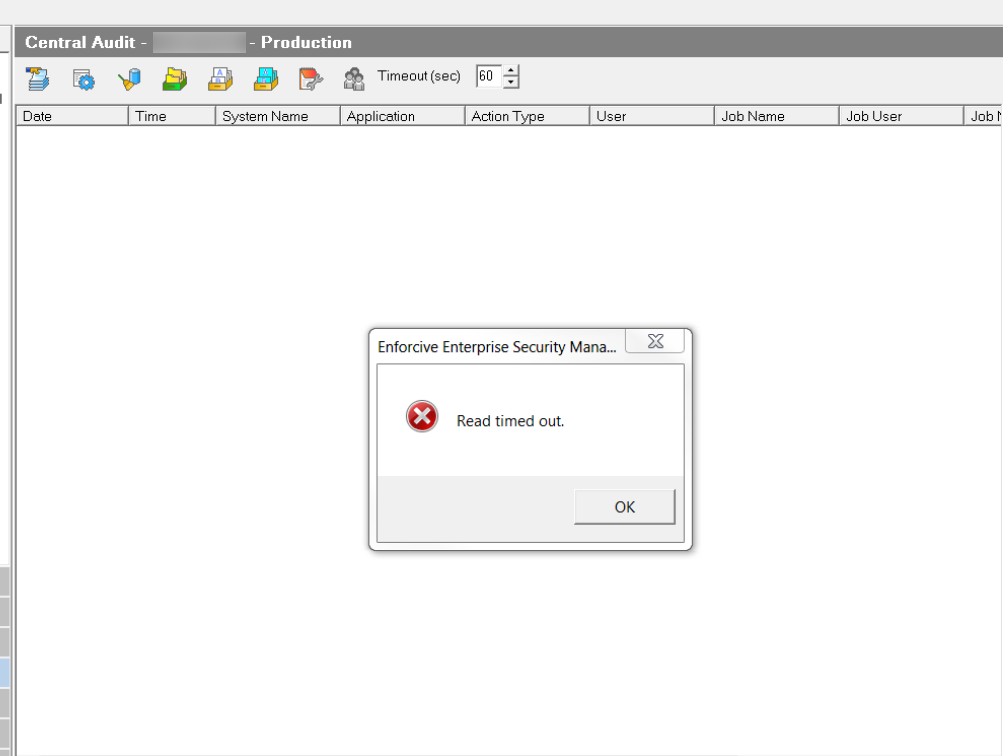Click the Central Audit Production title bar

(x=509, y=42)
